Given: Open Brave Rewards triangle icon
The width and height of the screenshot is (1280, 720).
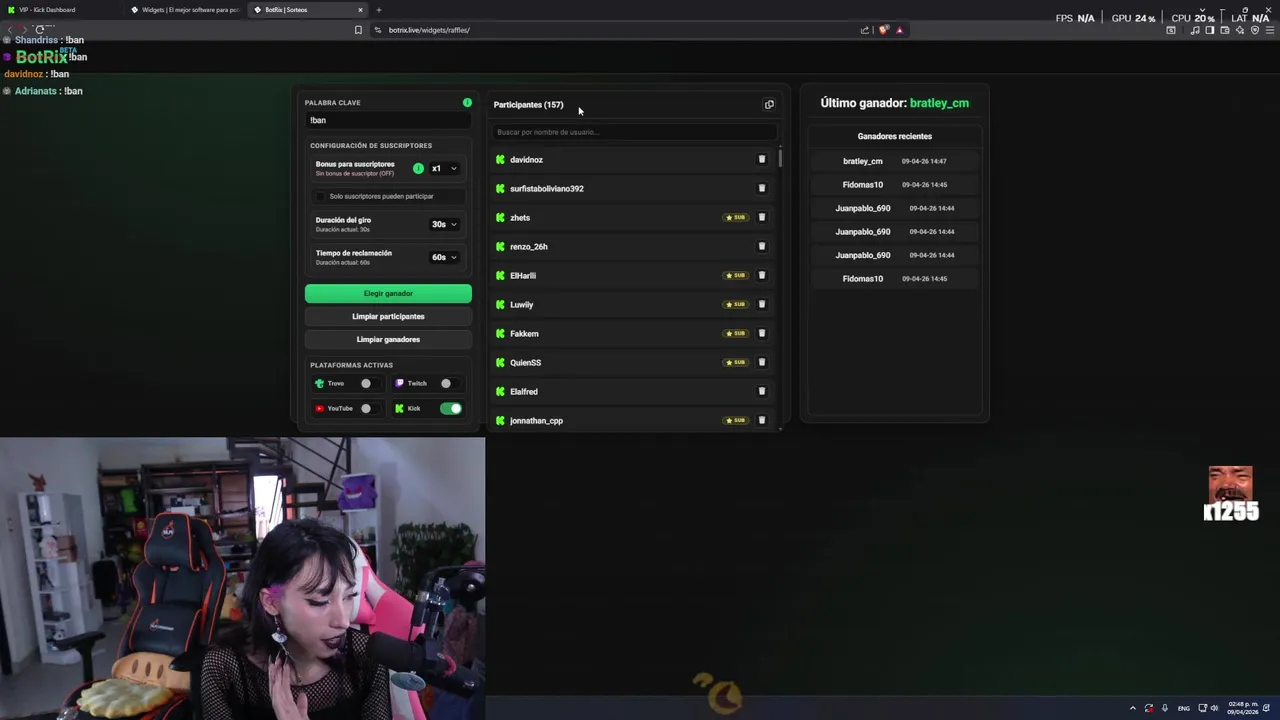Looking at the screenshot, I should coord(899,30).
